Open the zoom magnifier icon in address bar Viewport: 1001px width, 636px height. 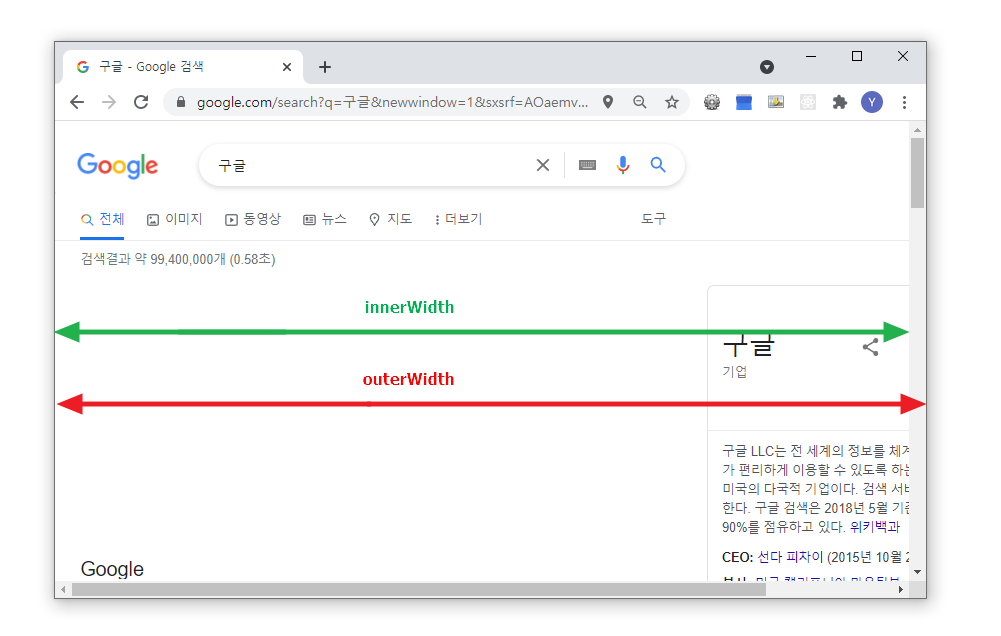640,102
